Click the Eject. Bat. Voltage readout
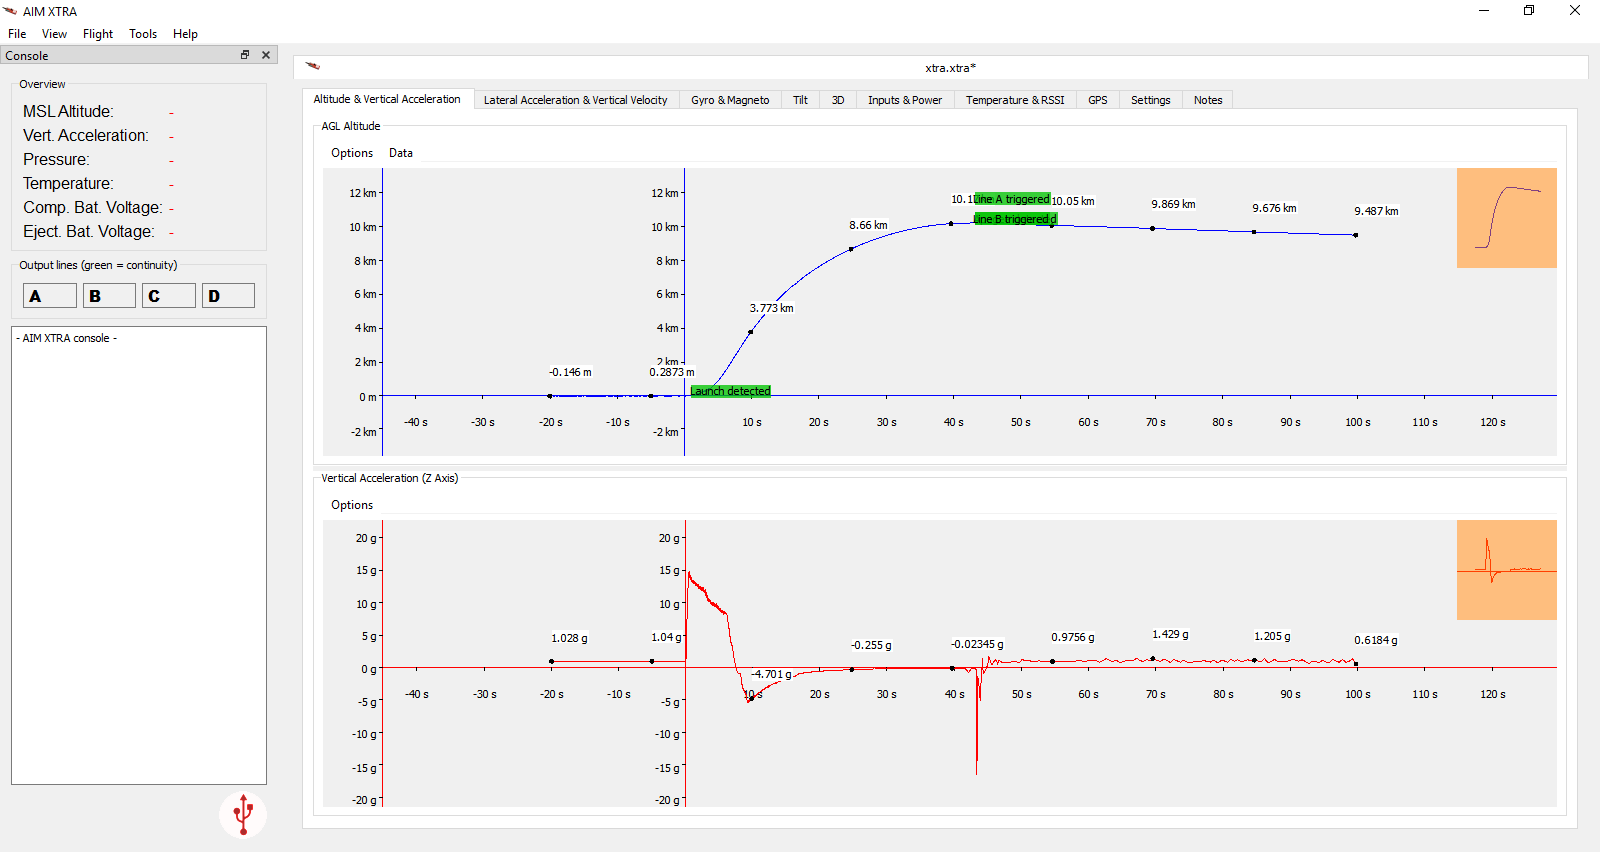The height and width of the screenshot is (852, 1600). point(98,231)
